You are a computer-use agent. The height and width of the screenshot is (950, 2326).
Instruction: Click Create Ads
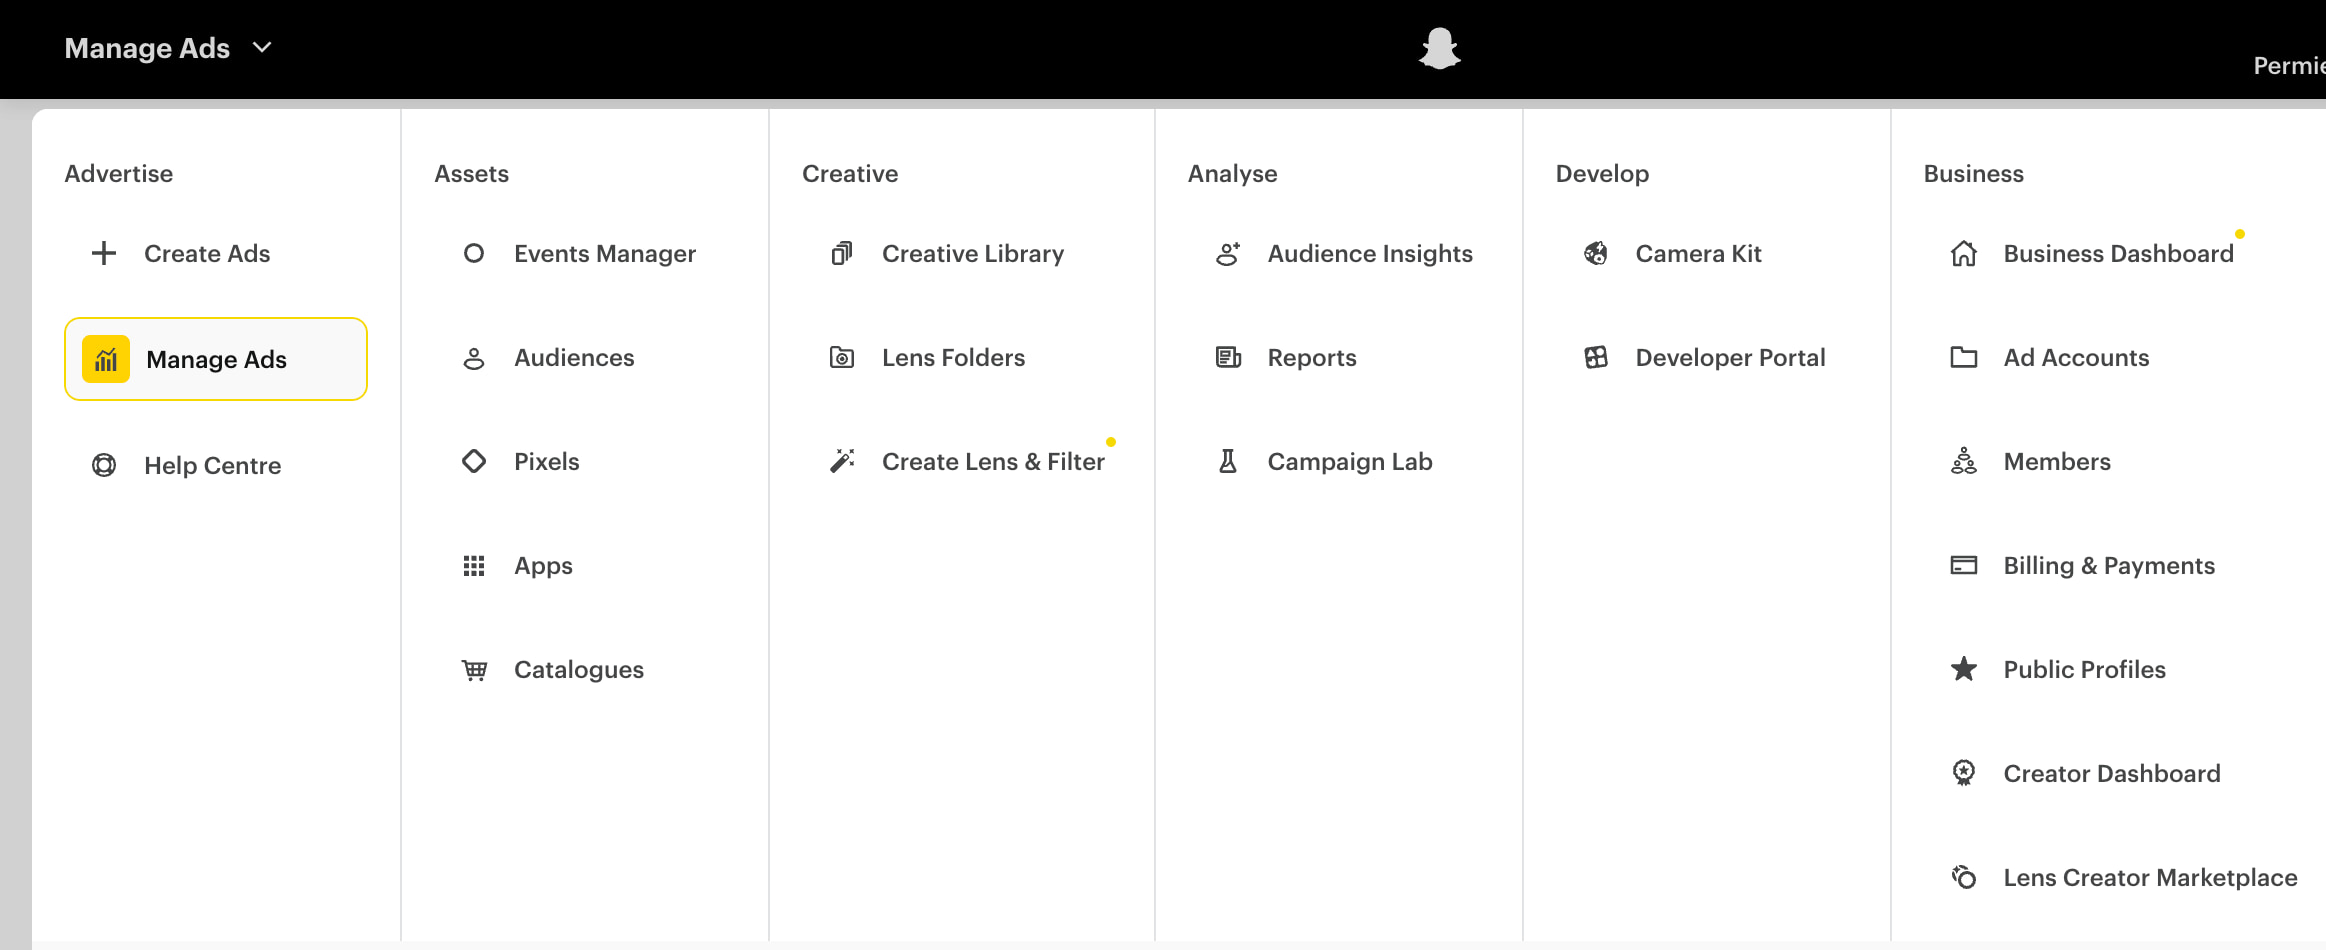[206, 253]
